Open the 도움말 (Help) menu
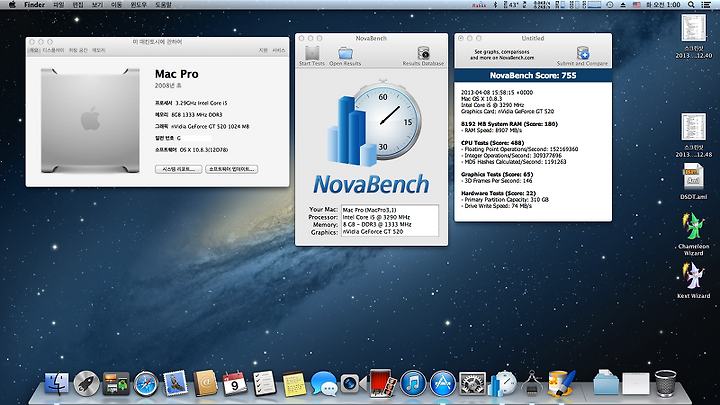This screenshot has width=720, height=405. (x=163, y=5)
